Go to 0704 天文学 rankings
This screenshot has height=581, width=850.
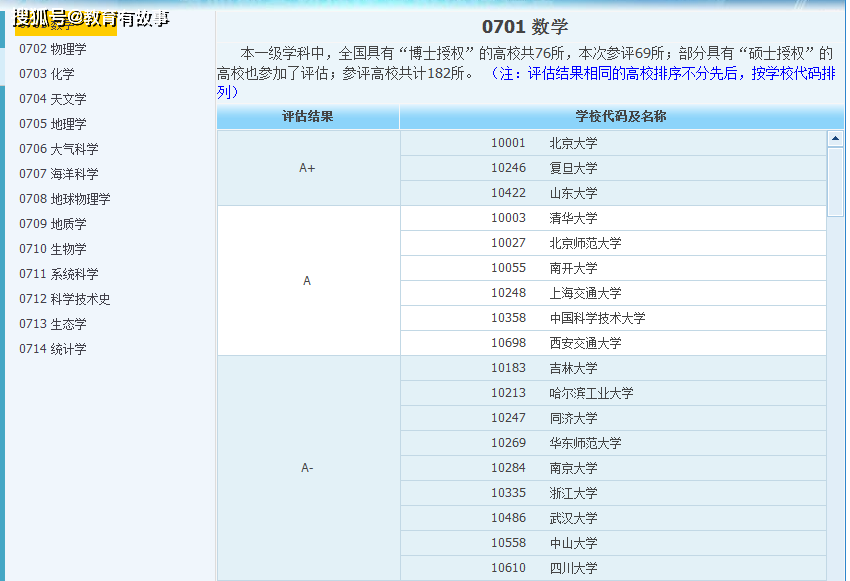pyautogui.click(x=53, y=99)
